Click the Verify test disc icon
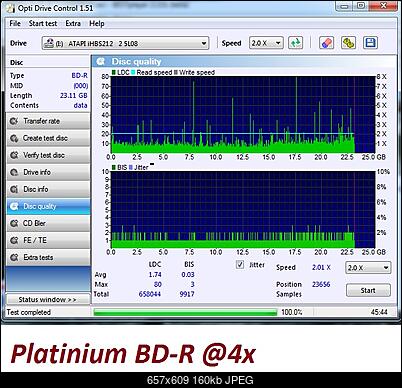Screen dimensions: 402x388 coord(14,155)
